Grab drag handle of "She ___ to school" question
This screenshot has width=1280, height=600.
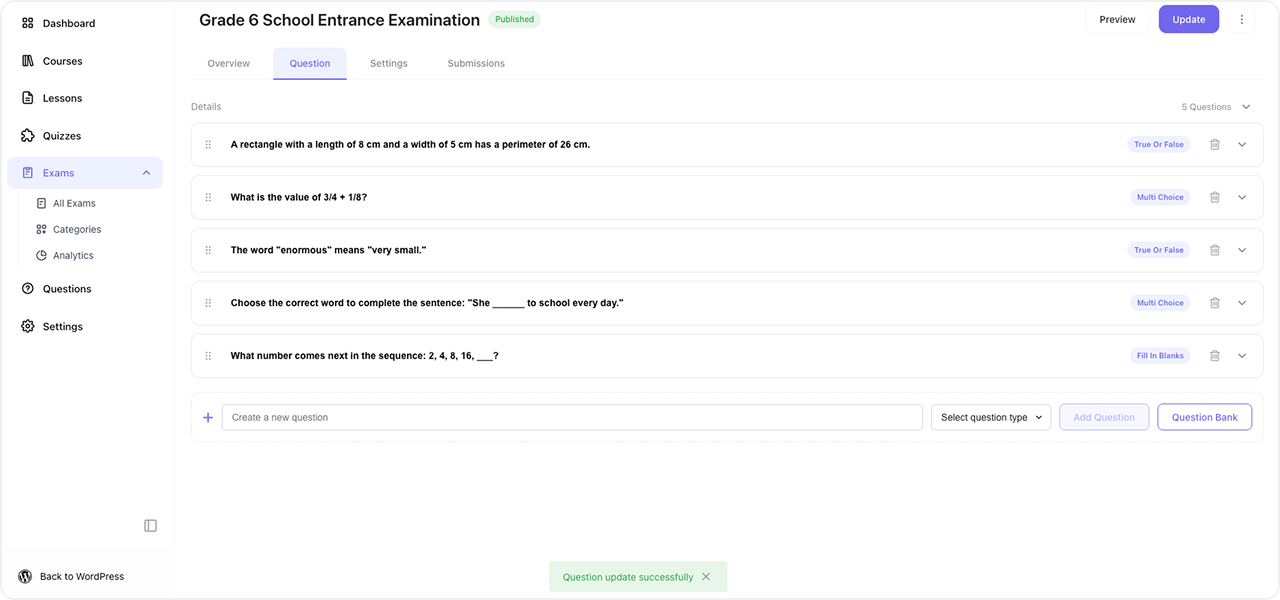pos(208,303)
